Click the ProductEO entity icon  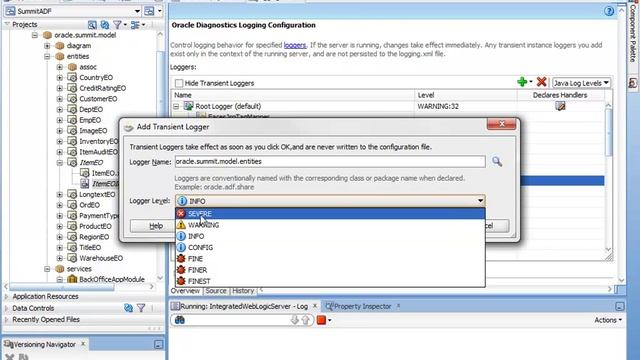point(72,226)
